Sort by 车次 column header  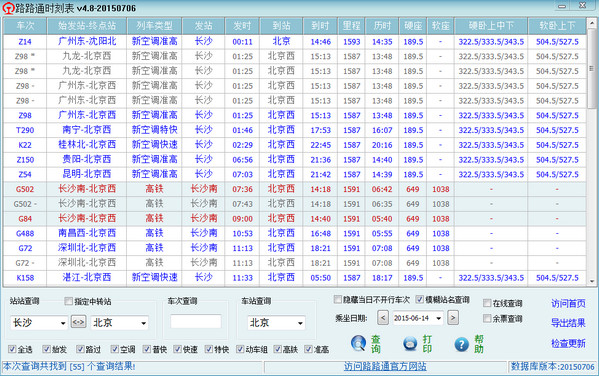click(25, 26)
